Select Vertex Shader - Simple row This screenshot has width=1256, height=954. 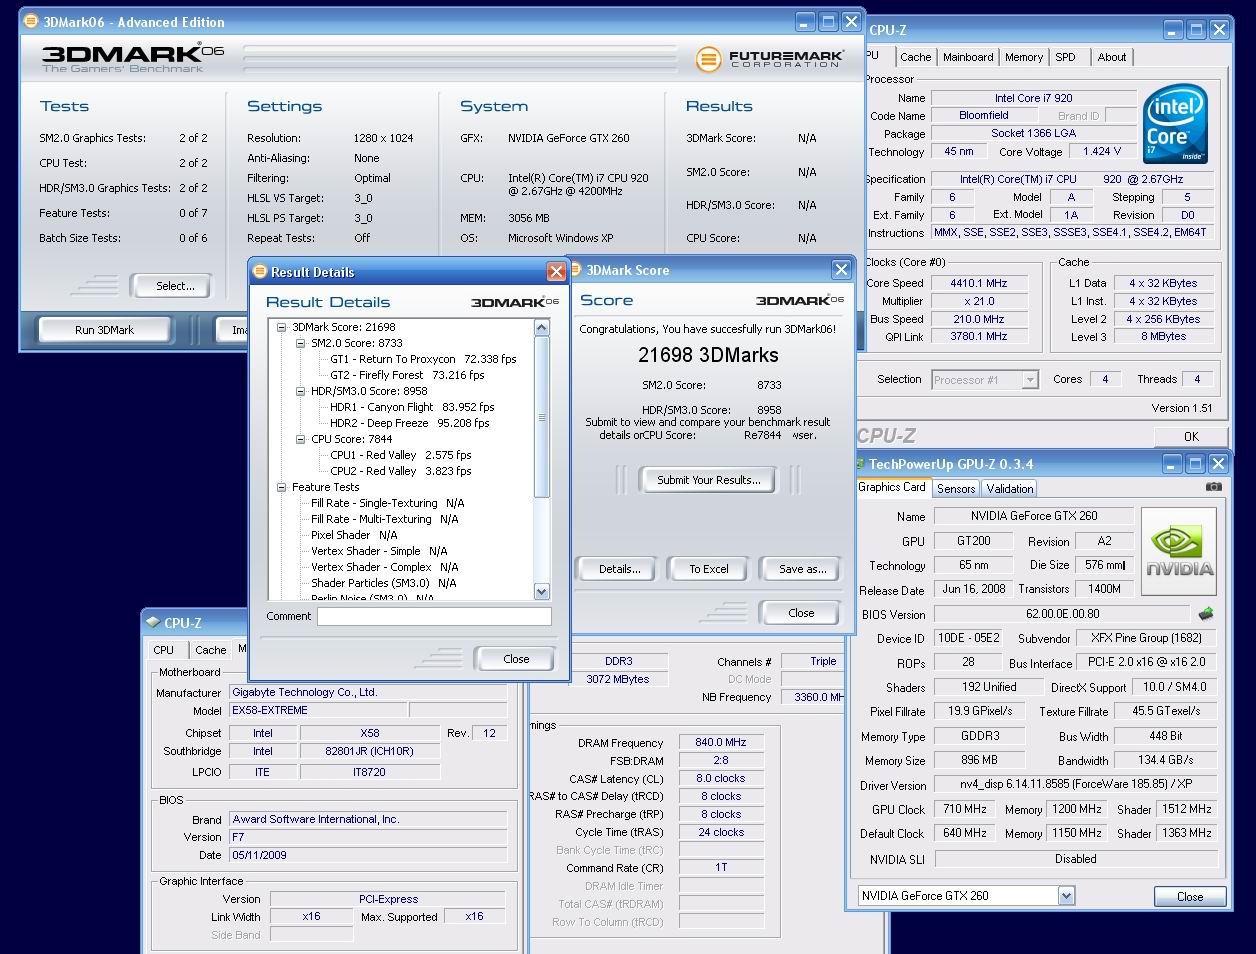pyautogui.click(x=378, y=551)
